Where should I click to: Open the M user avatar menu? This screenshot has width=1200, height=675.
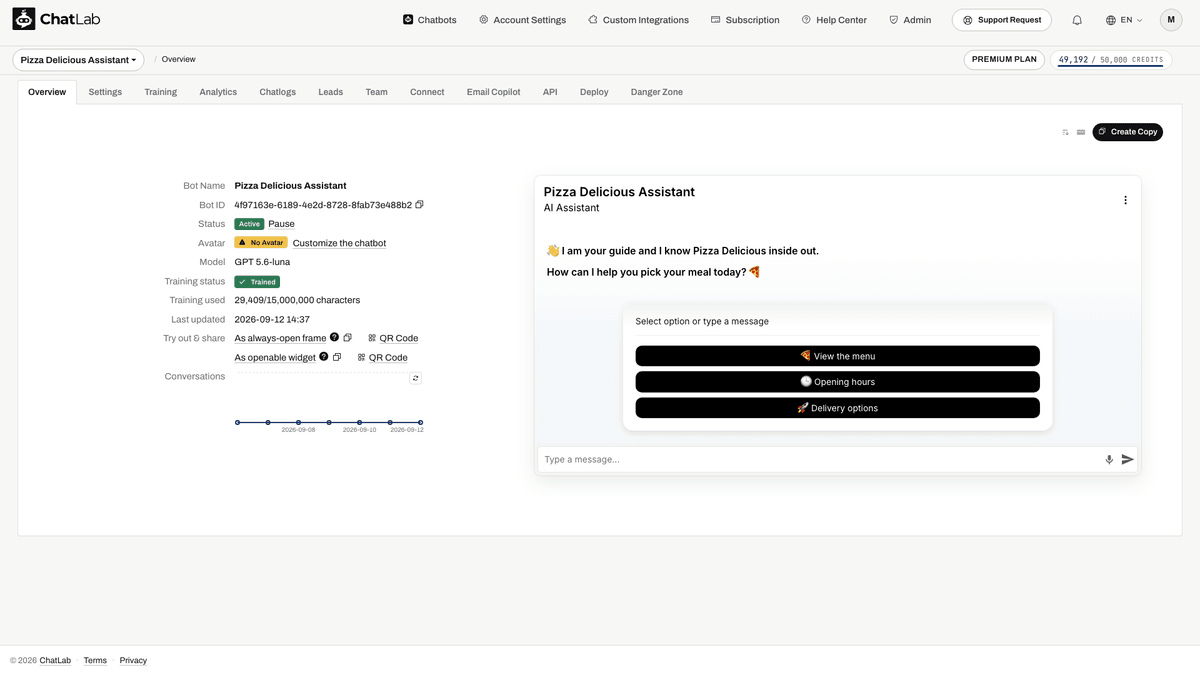click(x=1171, y=20)
